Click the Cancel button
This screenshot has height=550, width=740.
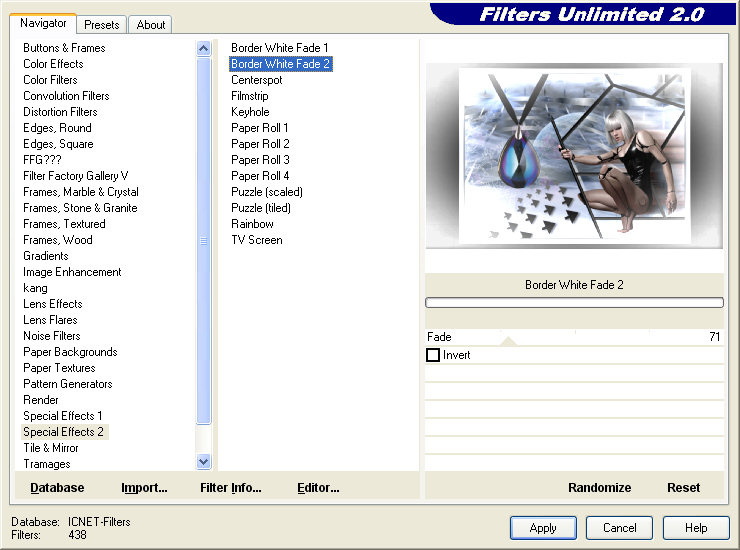[619, 528]
